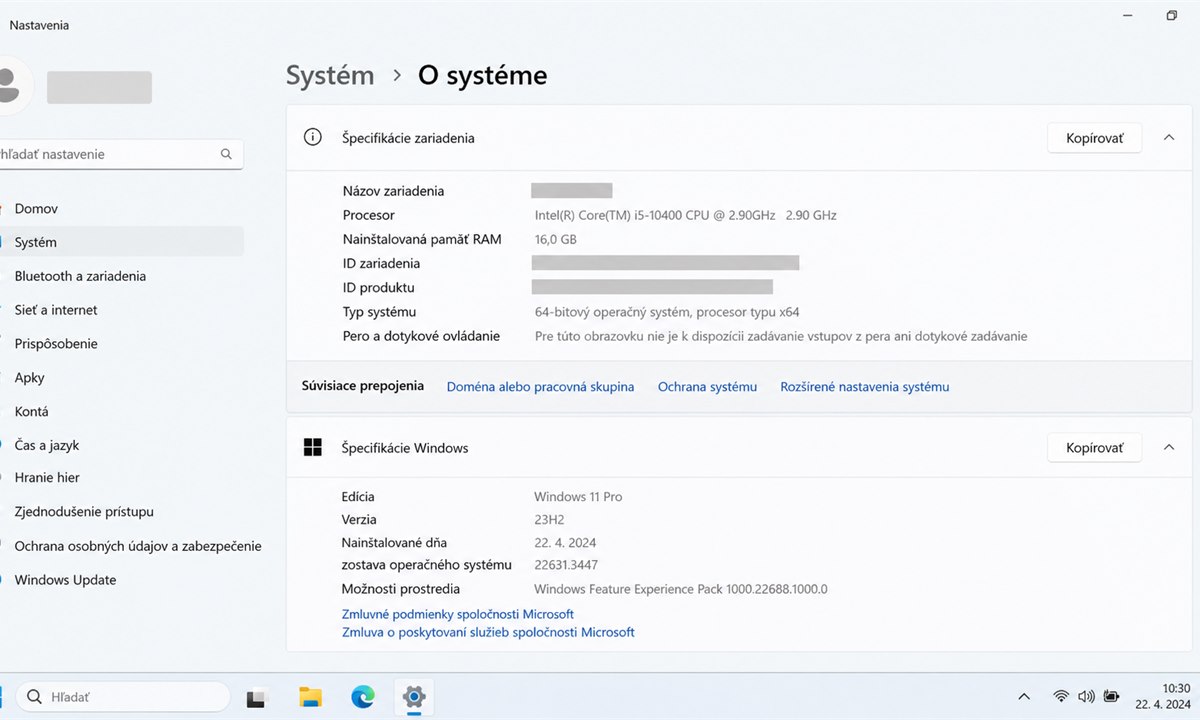
Task: Launch Microsoft Edge from the taskbar
Action: tap(362, 697)
